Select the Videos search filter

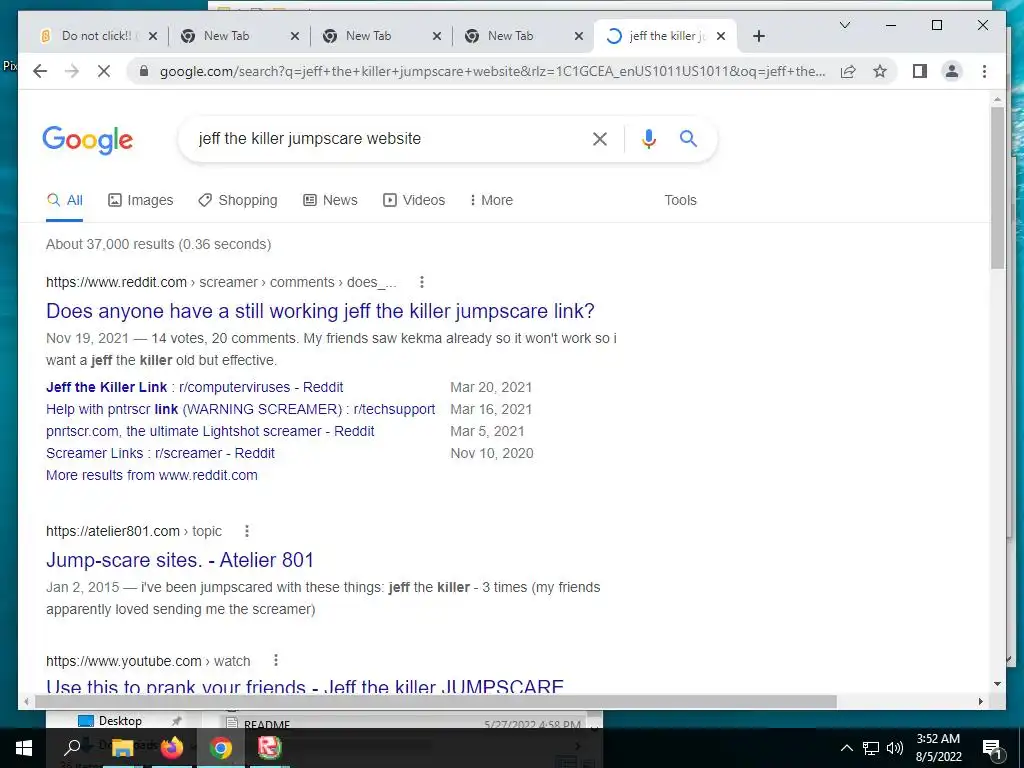[414, 200]
